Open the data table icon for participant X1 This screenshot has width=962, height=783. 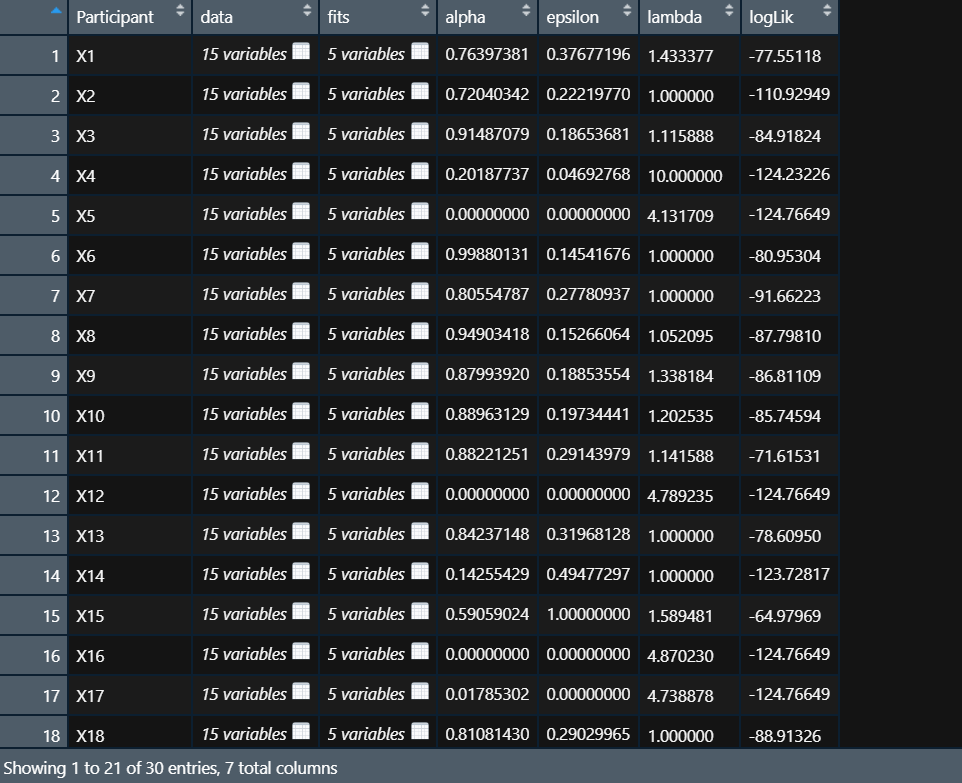[x=301, y=51]
